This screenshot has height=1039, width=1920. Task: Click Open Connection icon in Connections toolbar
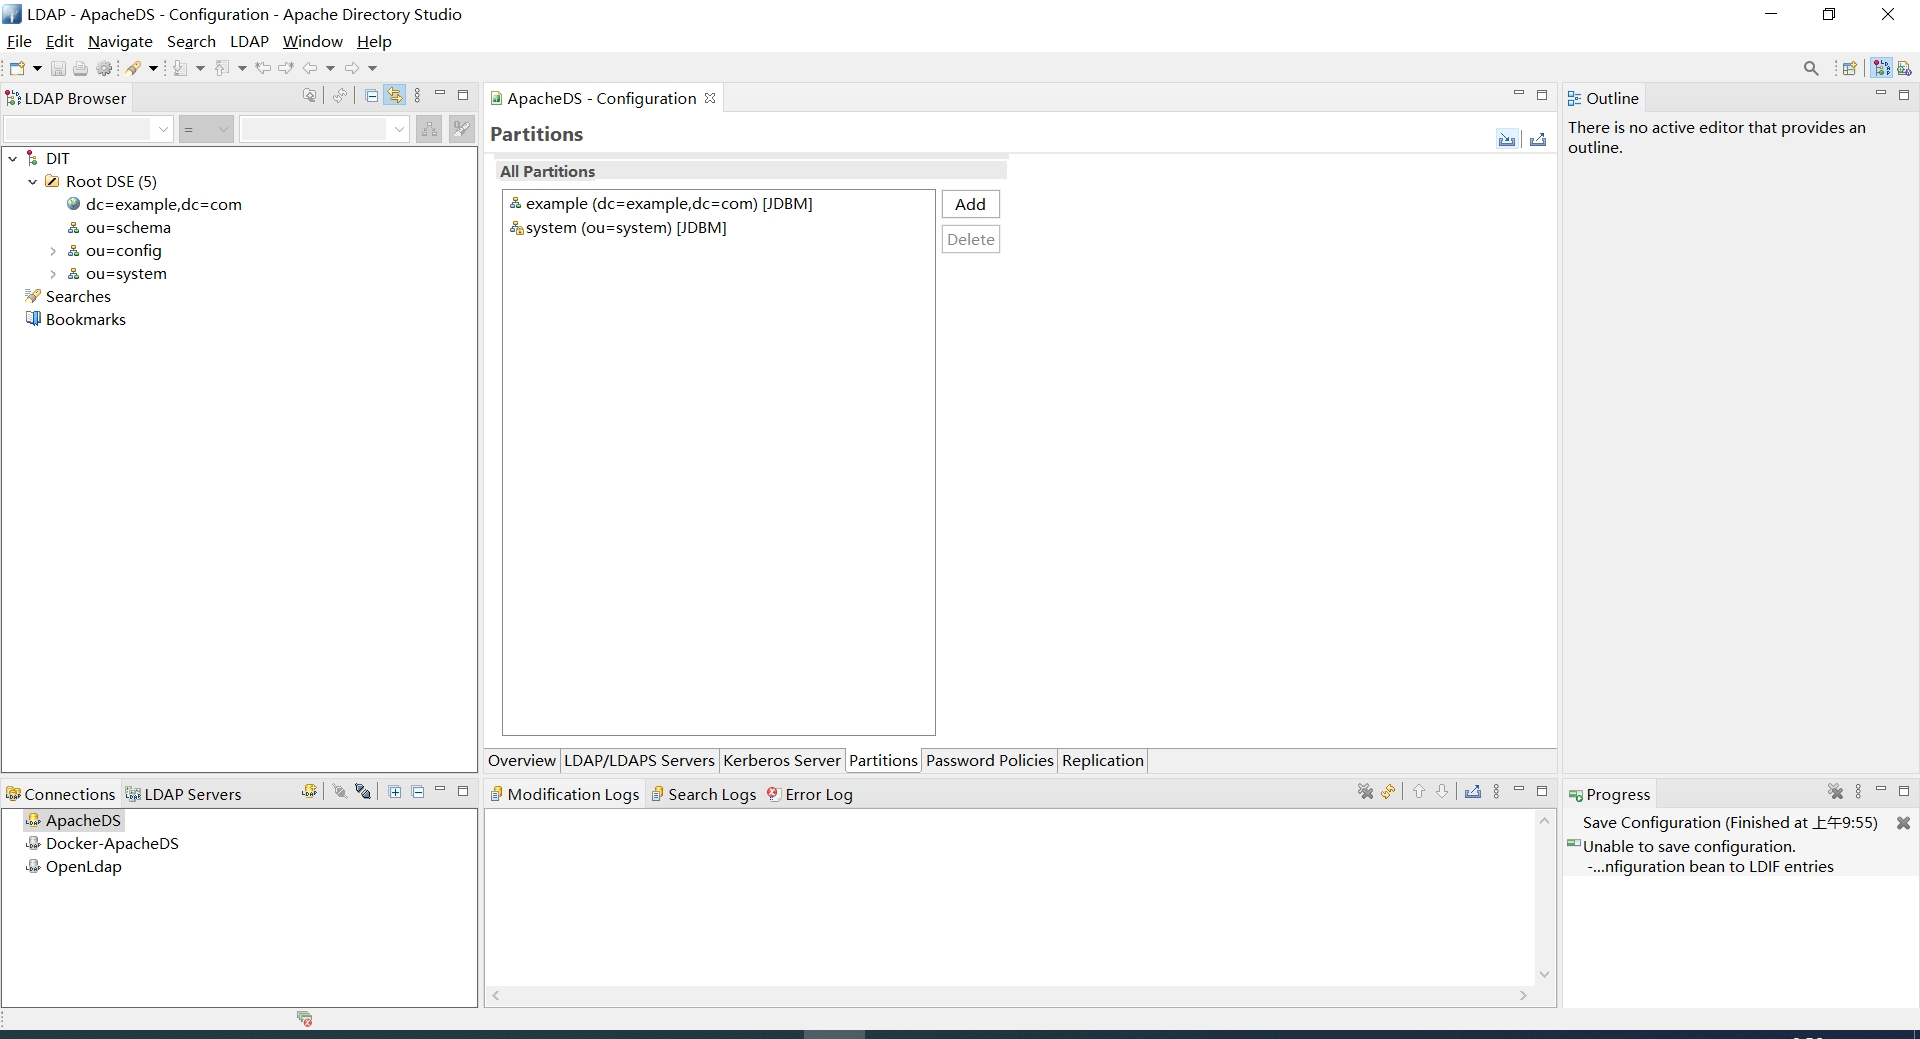[x=340, y=792]
